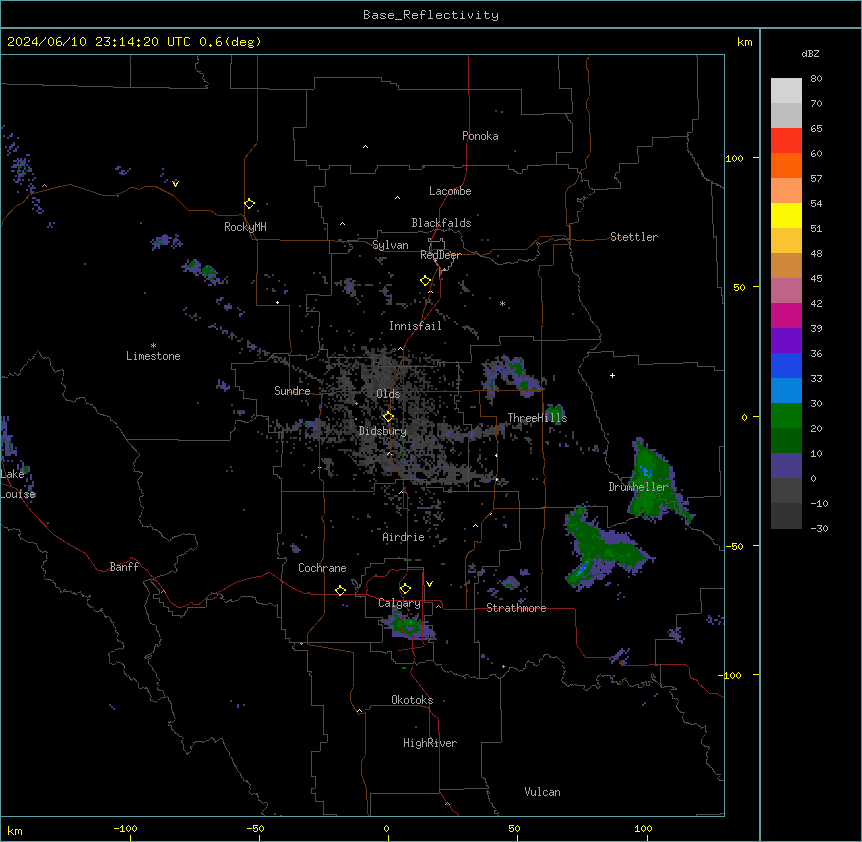The height and width of the screenshot is (842, 862).
Task: Click the -100 tick on the horizontal axis
Action: click(125, 828)
